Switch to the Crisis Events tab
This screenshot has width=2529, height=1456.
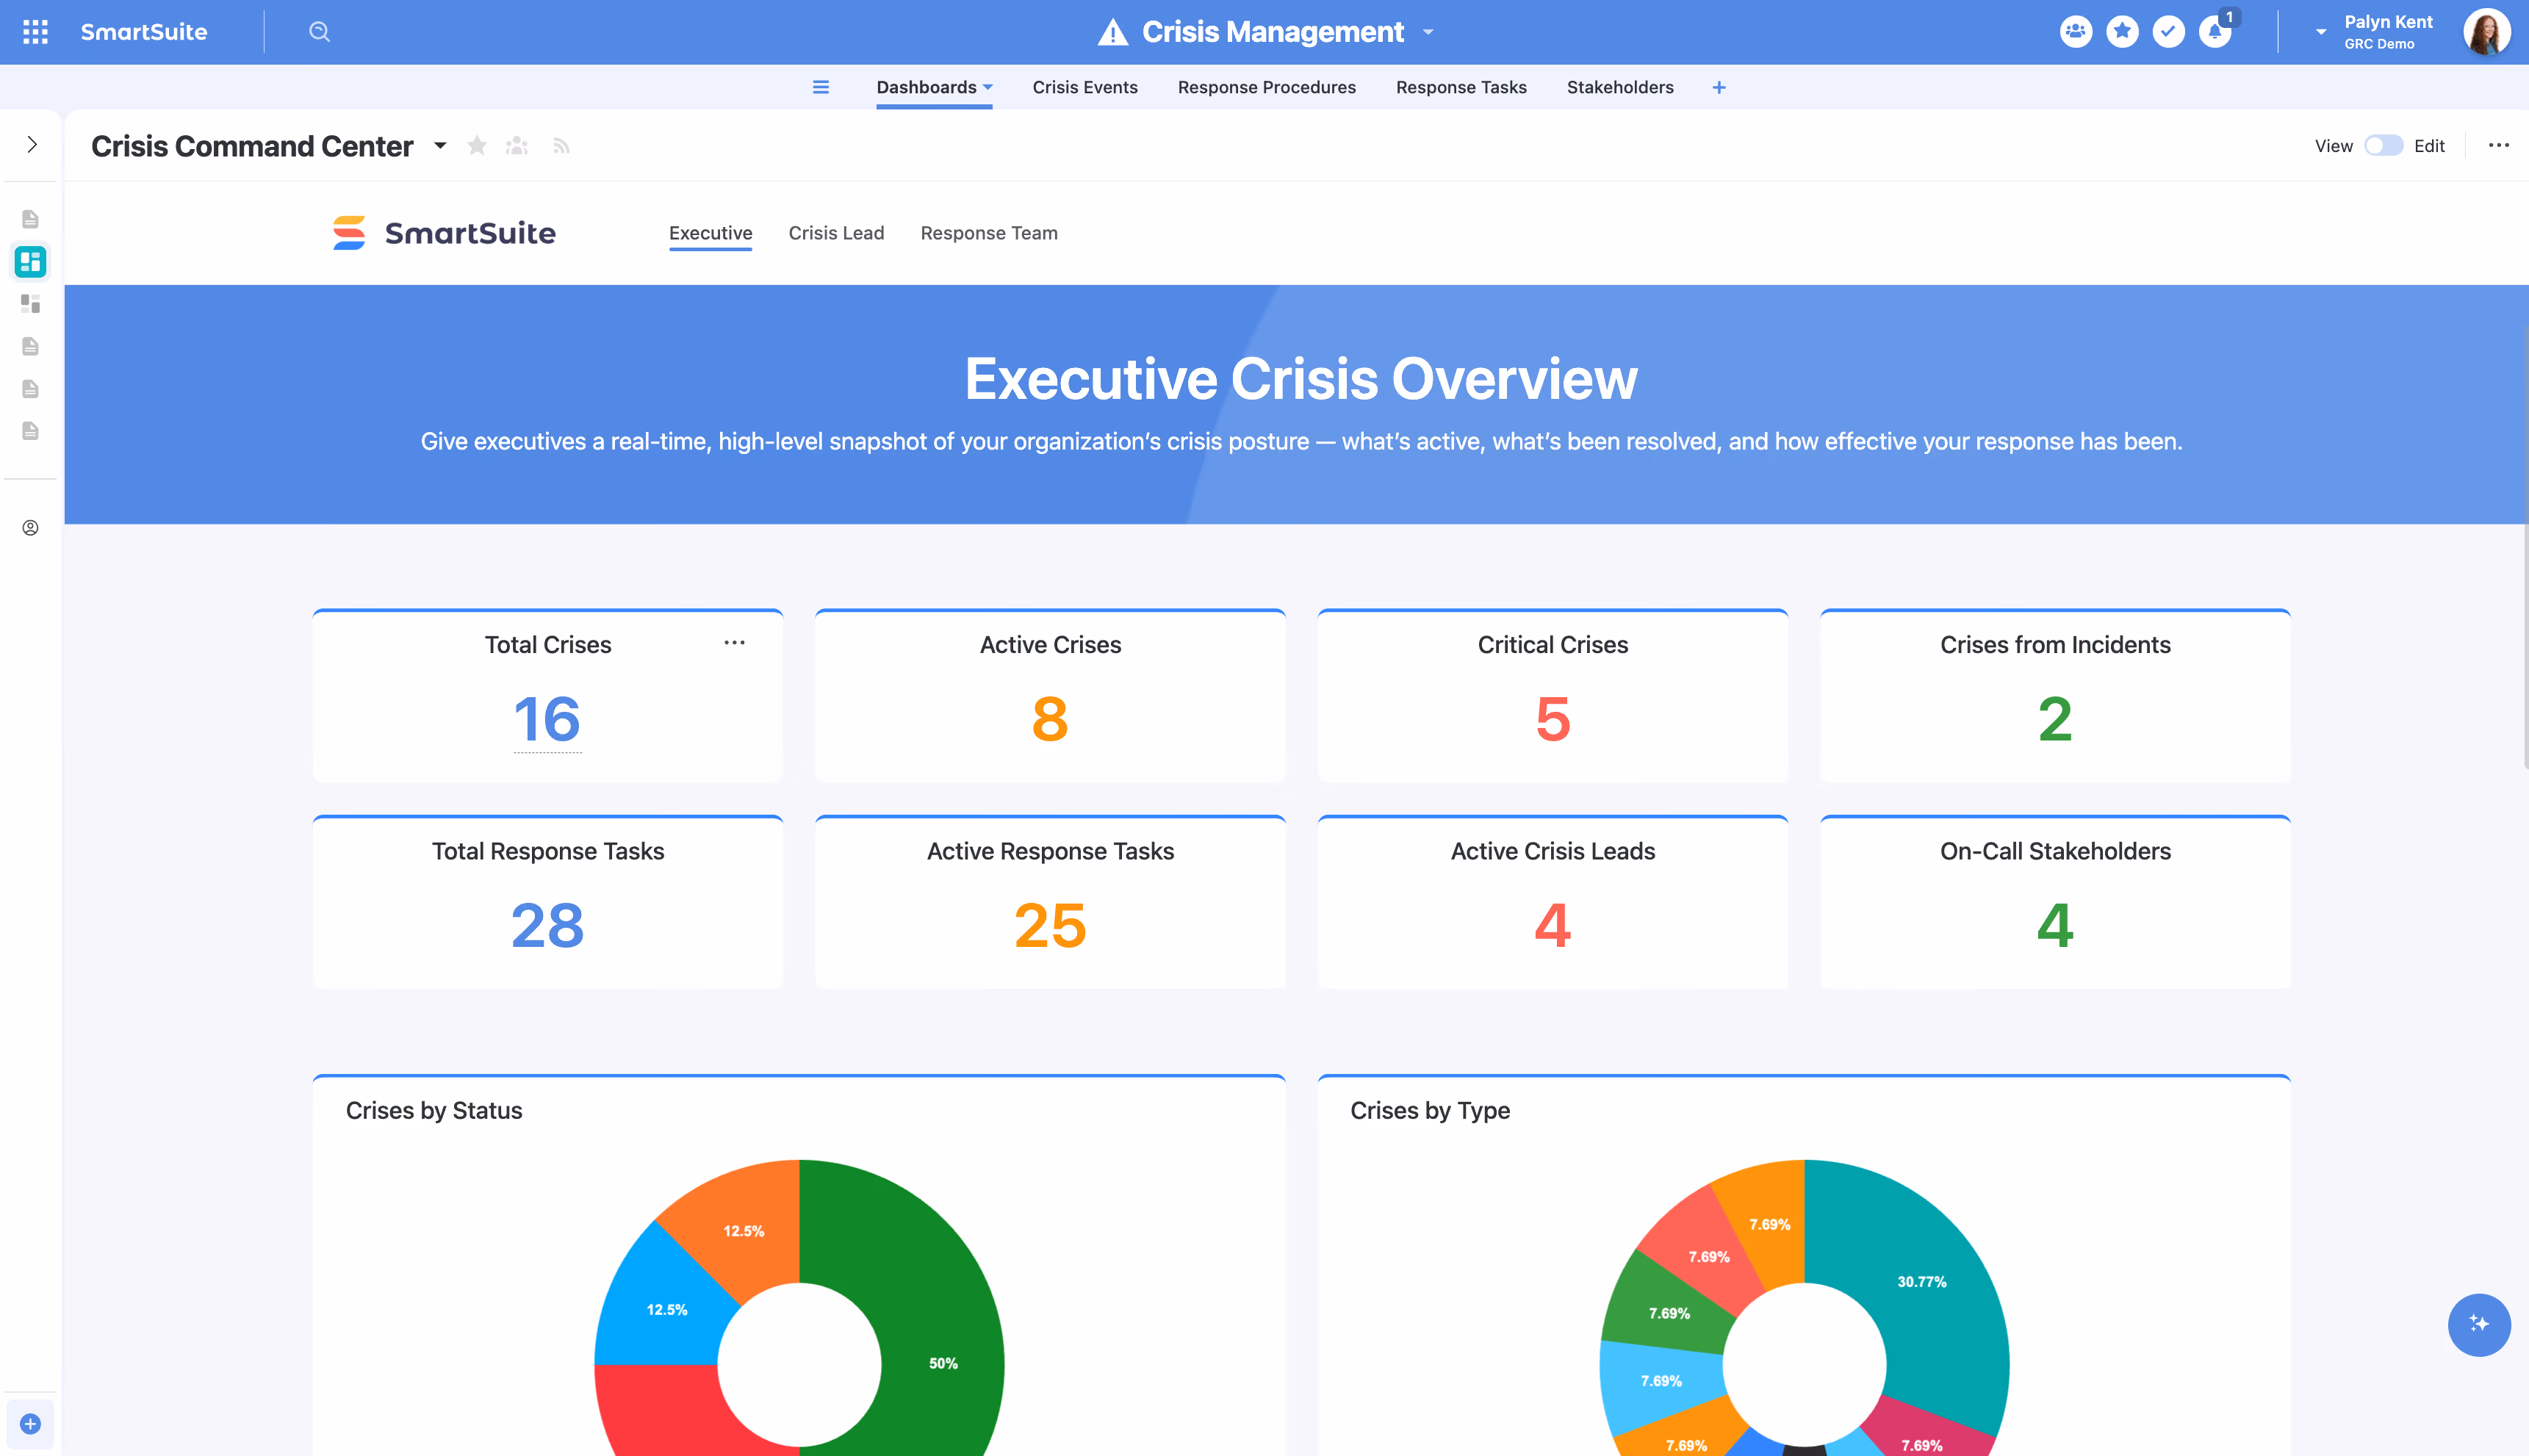[x=1085, y=87]
